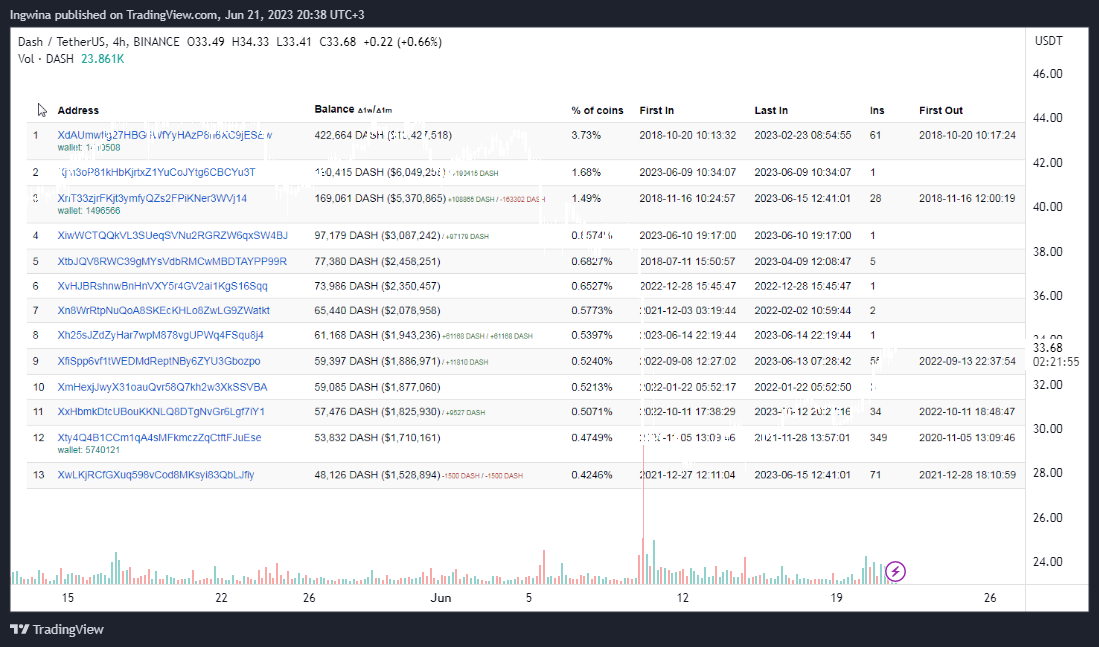This screenshot has width=1099, height=647.
Task: Click the 12 date label on time axis
Action: coord(683,598)
